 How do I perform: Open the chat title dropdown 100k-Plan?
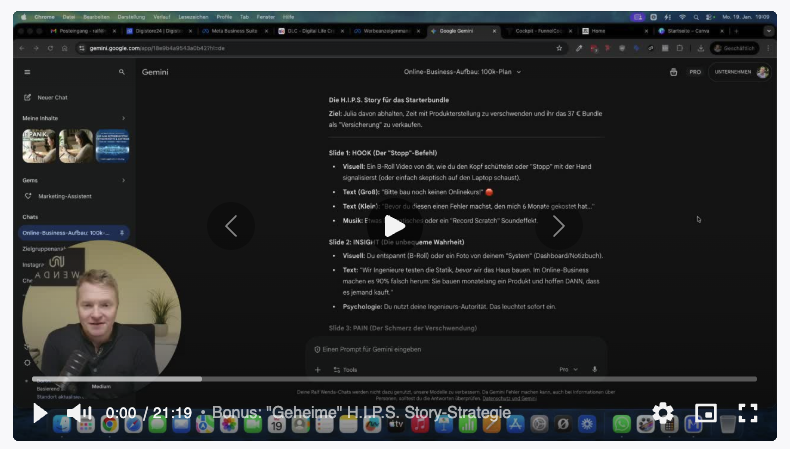pyautogui.click(x=462, y=72)
